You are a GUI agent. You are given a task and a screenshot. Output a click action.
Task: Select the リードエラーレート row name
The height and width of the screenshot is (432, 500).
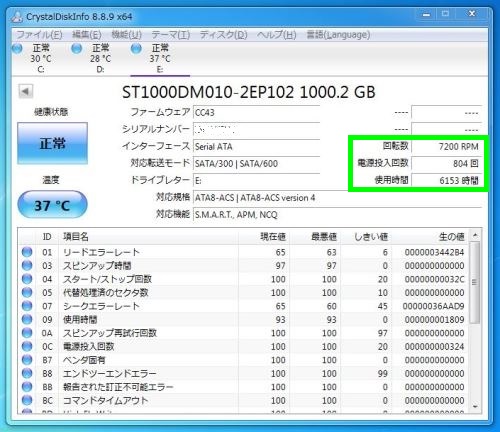[x=101, y=252]
